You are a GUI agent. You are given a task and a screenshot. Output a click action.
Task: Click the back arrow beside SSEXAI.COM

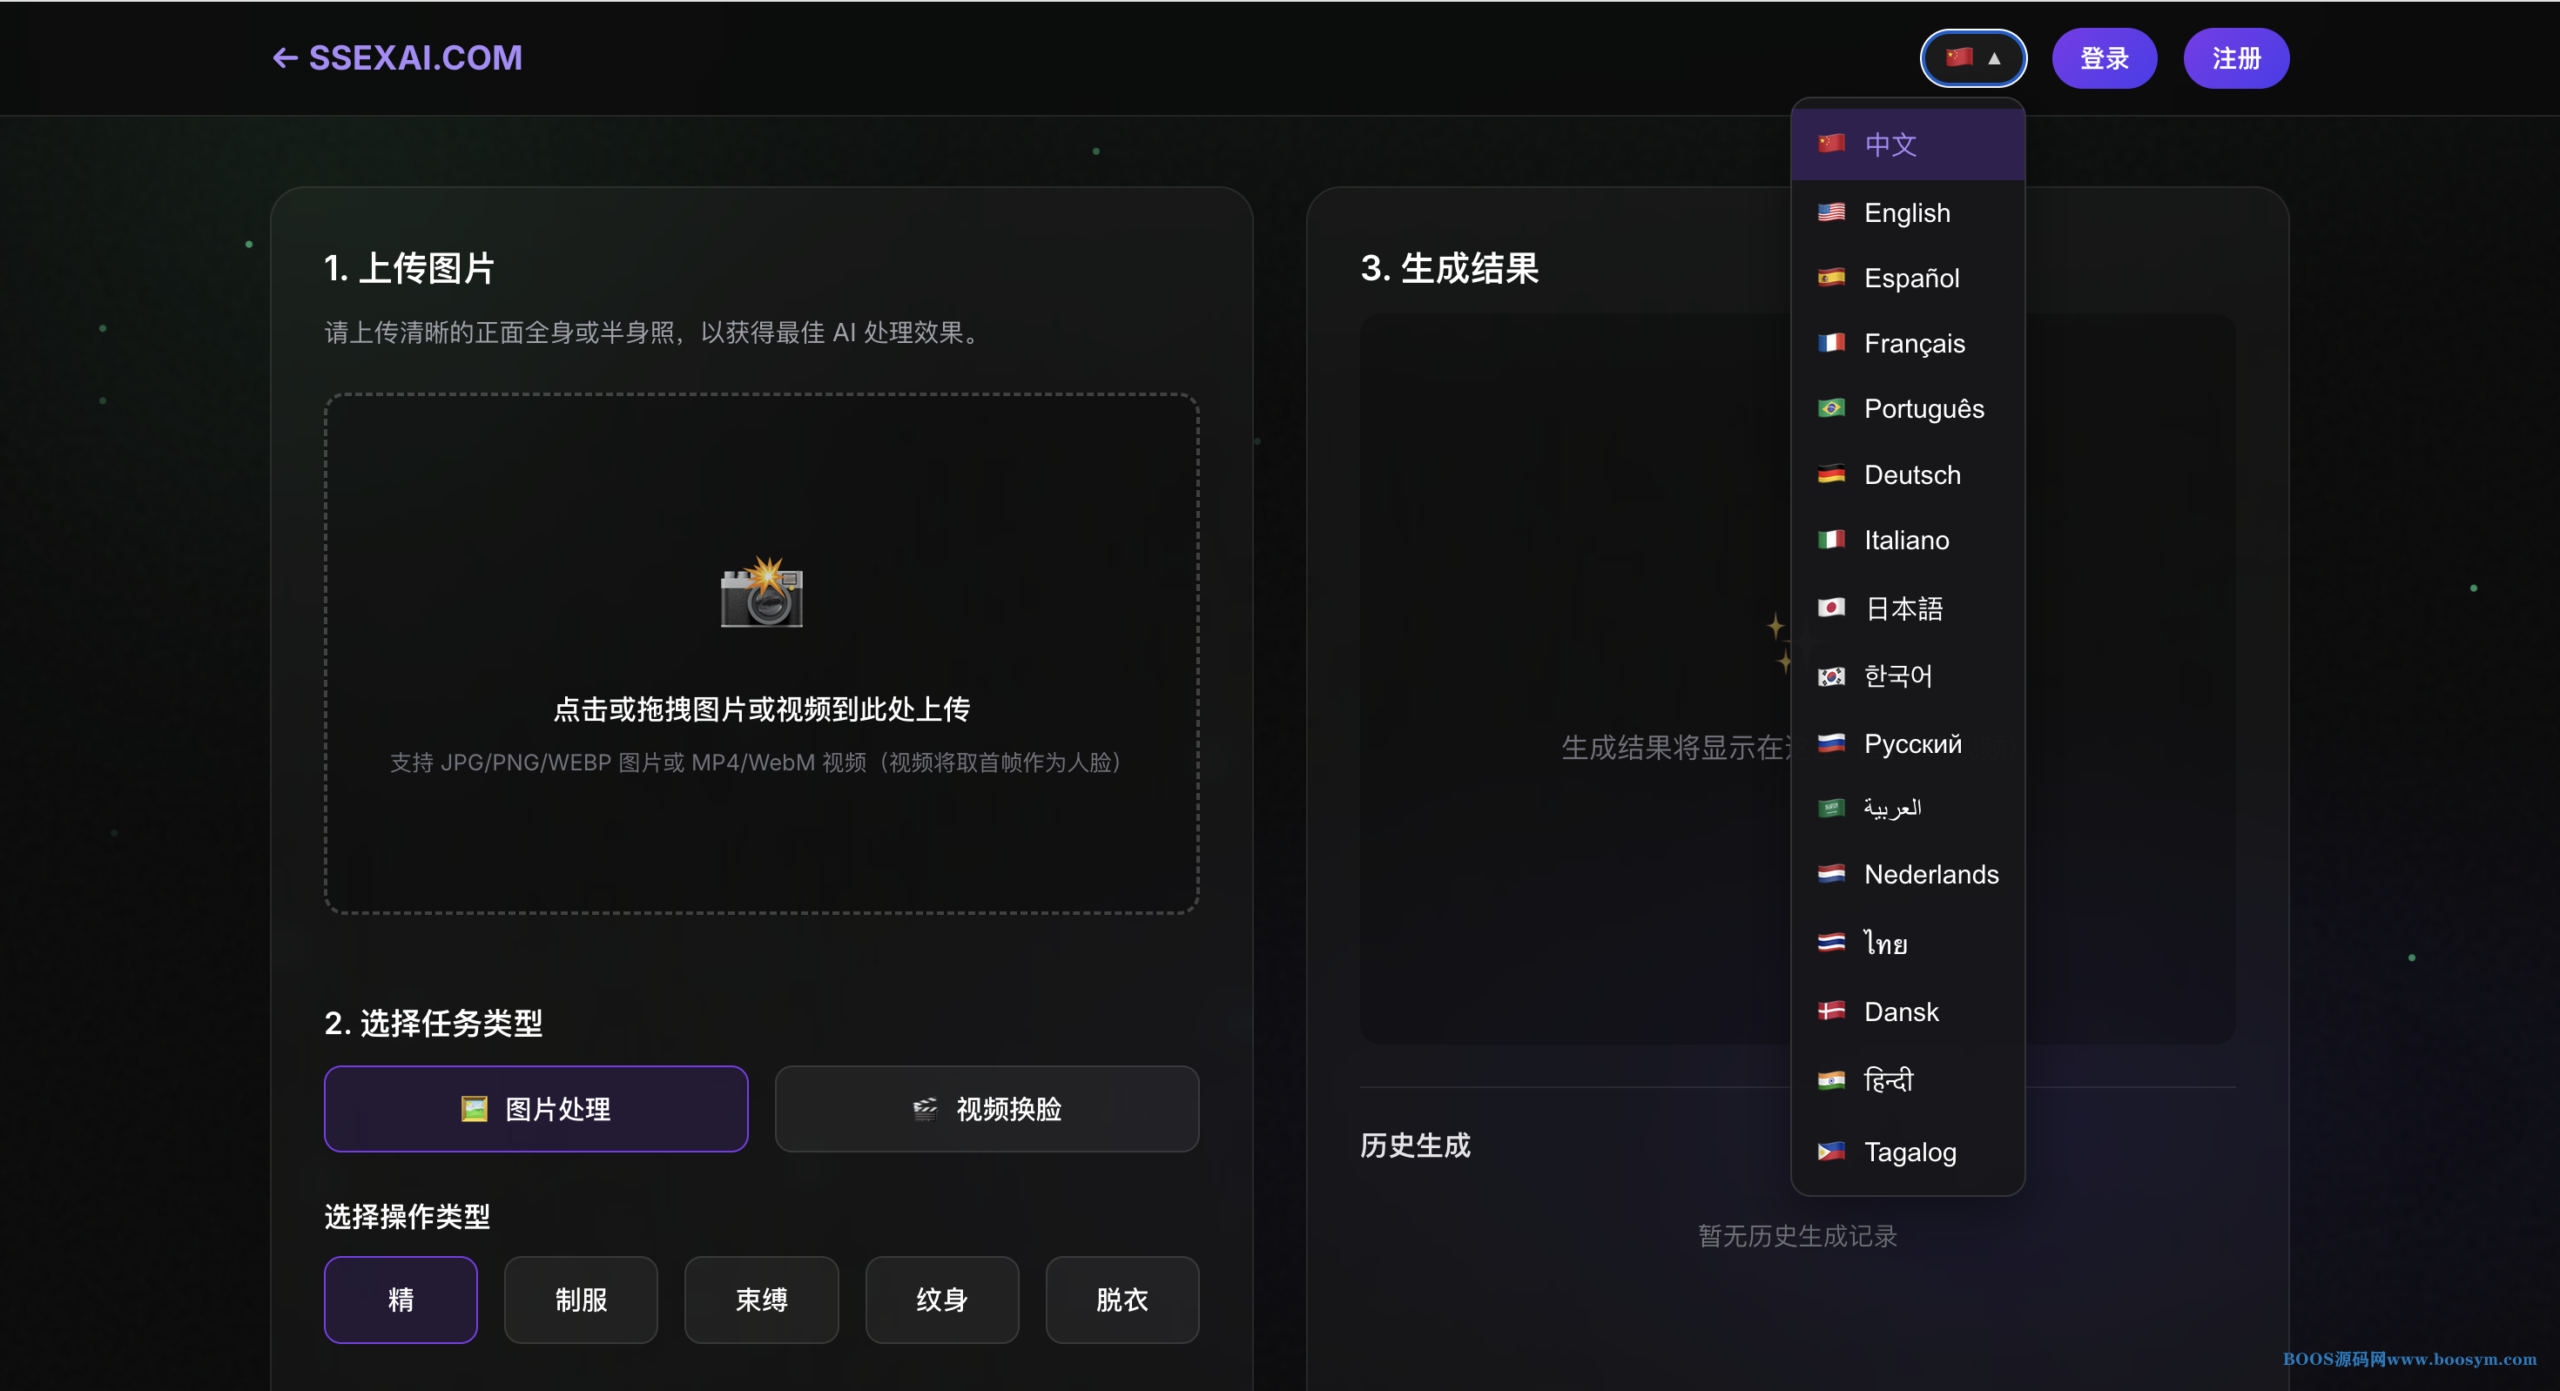[285, 58]
